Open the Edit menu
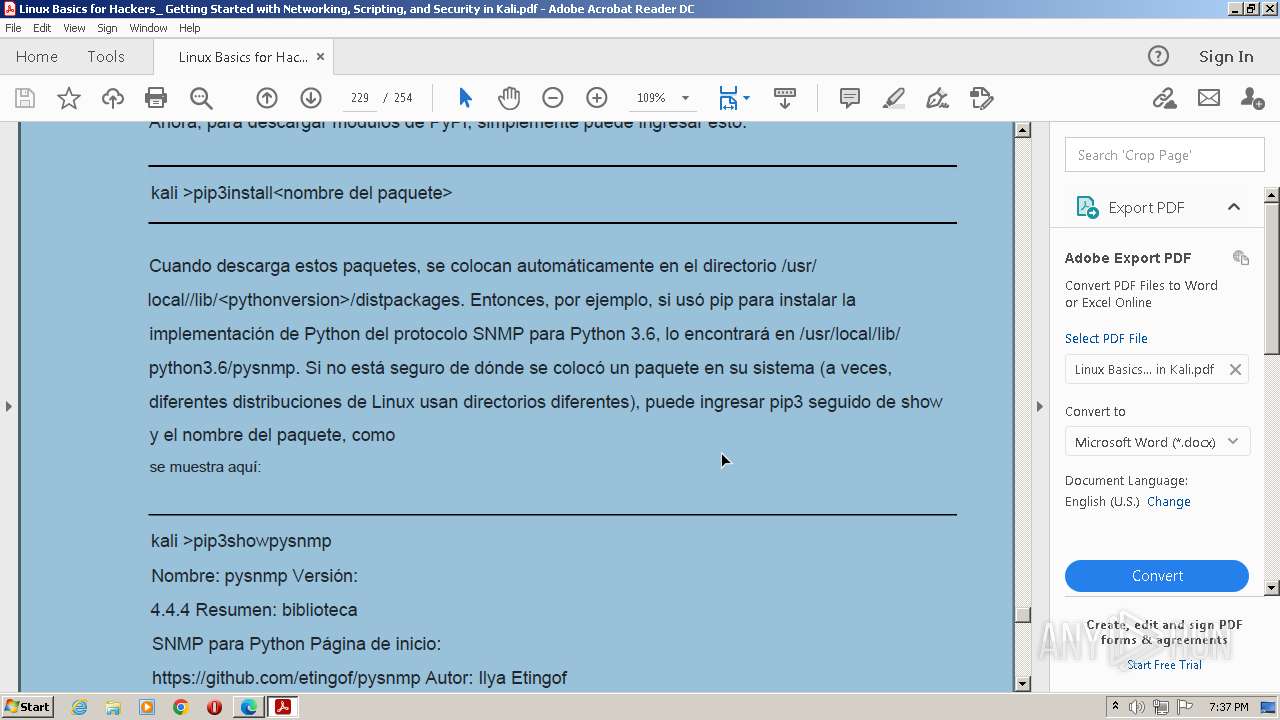This screenshot has width=1280, height=720. click(x=42, y=28)
